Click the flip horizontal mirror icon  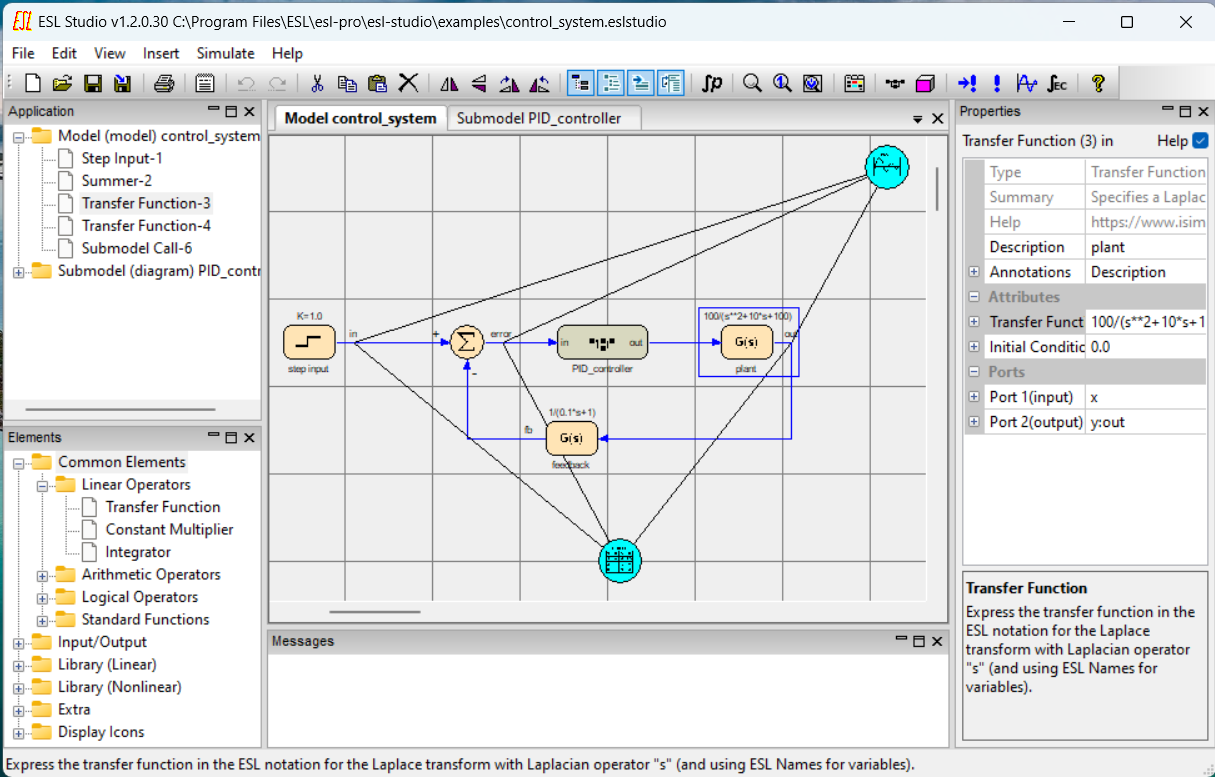pos(449,84)
